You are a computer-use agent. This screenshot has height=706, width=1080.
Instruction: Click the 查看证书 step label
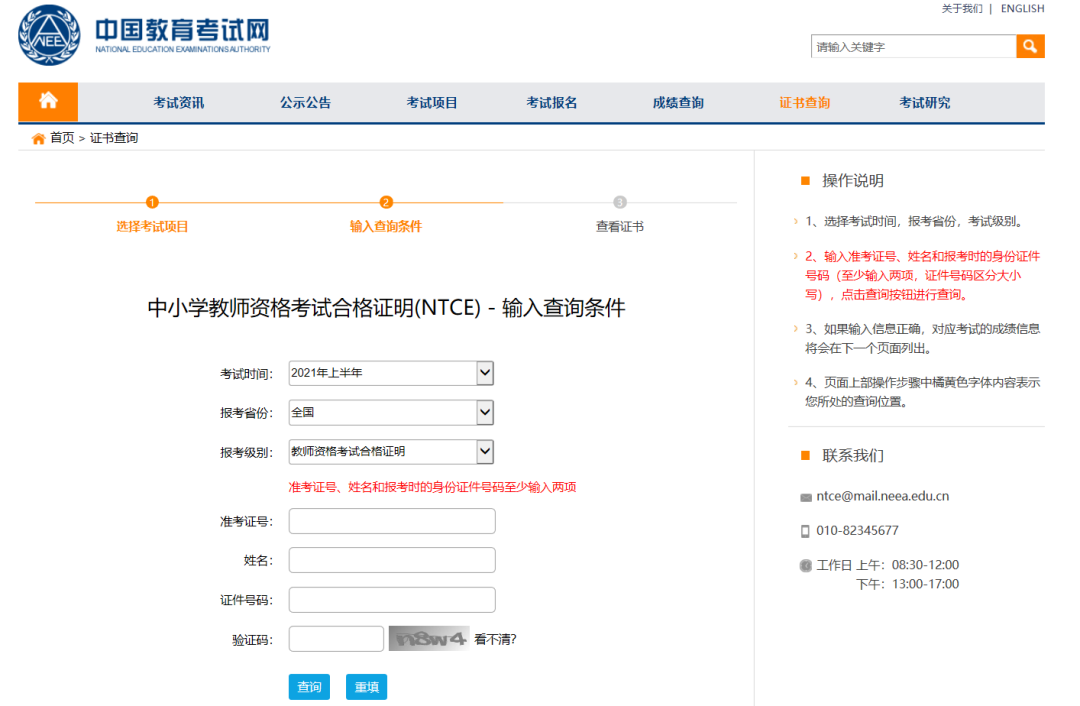tap(620, 227)
